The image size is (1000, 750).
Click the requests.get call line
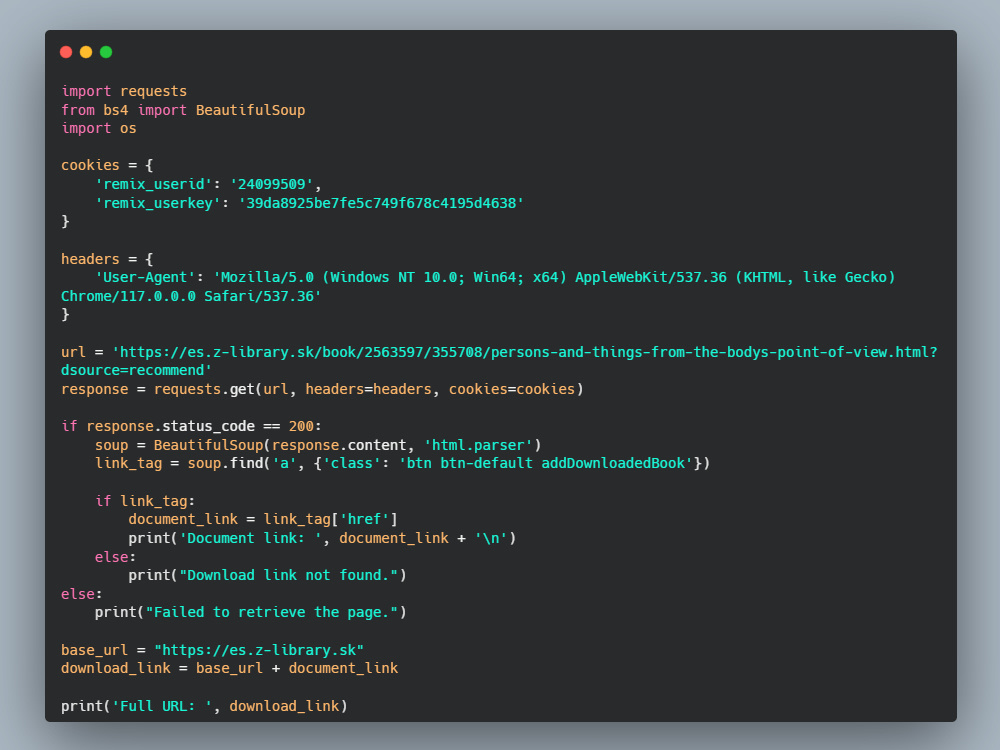[x=322, y=390]
